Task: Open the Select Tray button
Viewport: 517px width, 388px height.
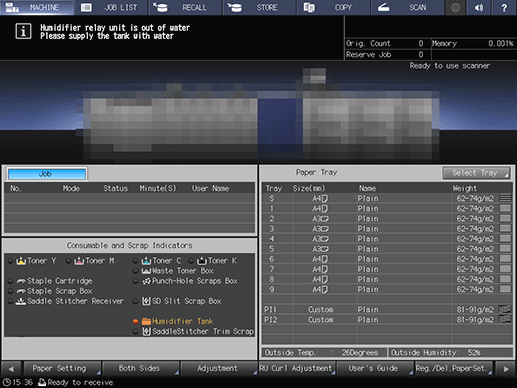Action: 476,173
